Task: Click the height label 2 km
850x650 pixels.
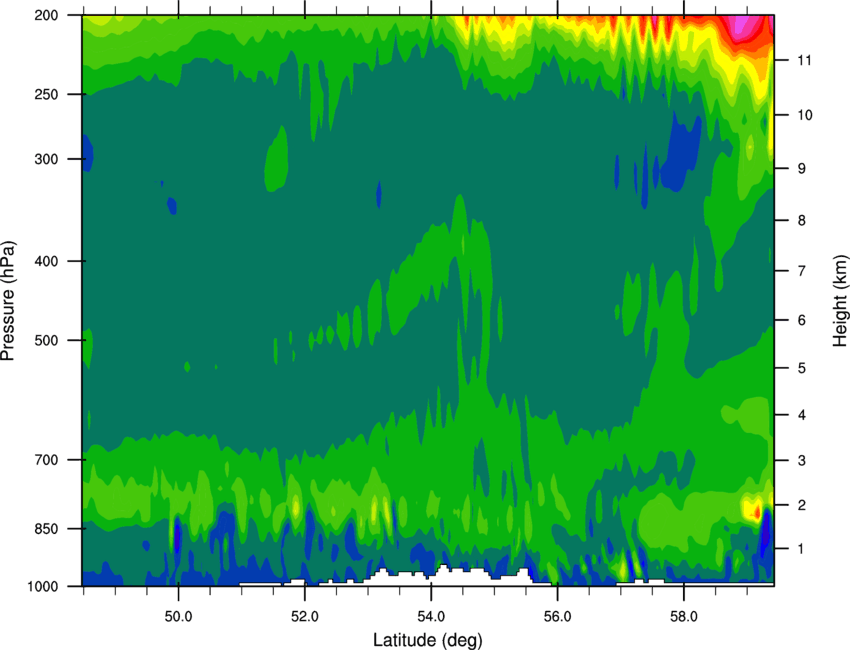Action: [802, 505]
